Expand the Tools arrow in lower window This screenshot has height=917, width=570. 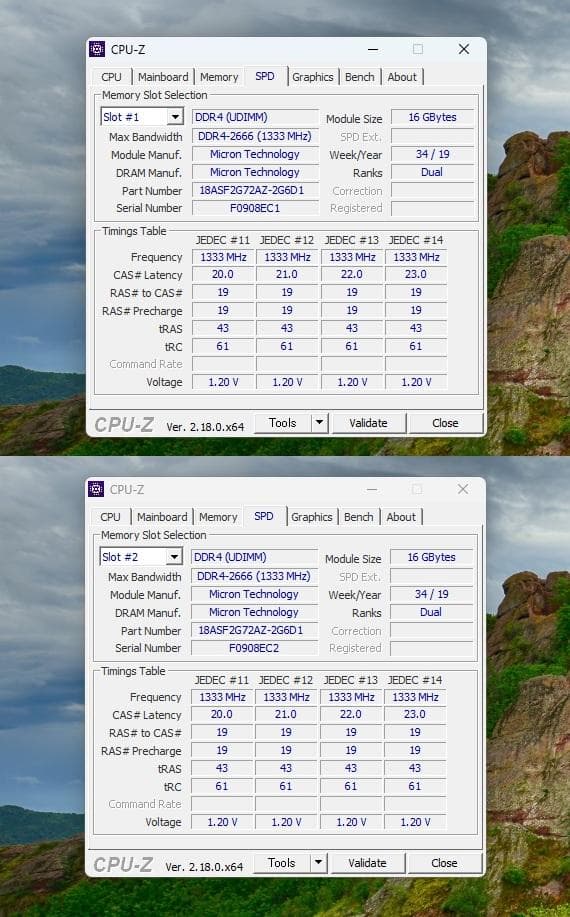(318, 862)
